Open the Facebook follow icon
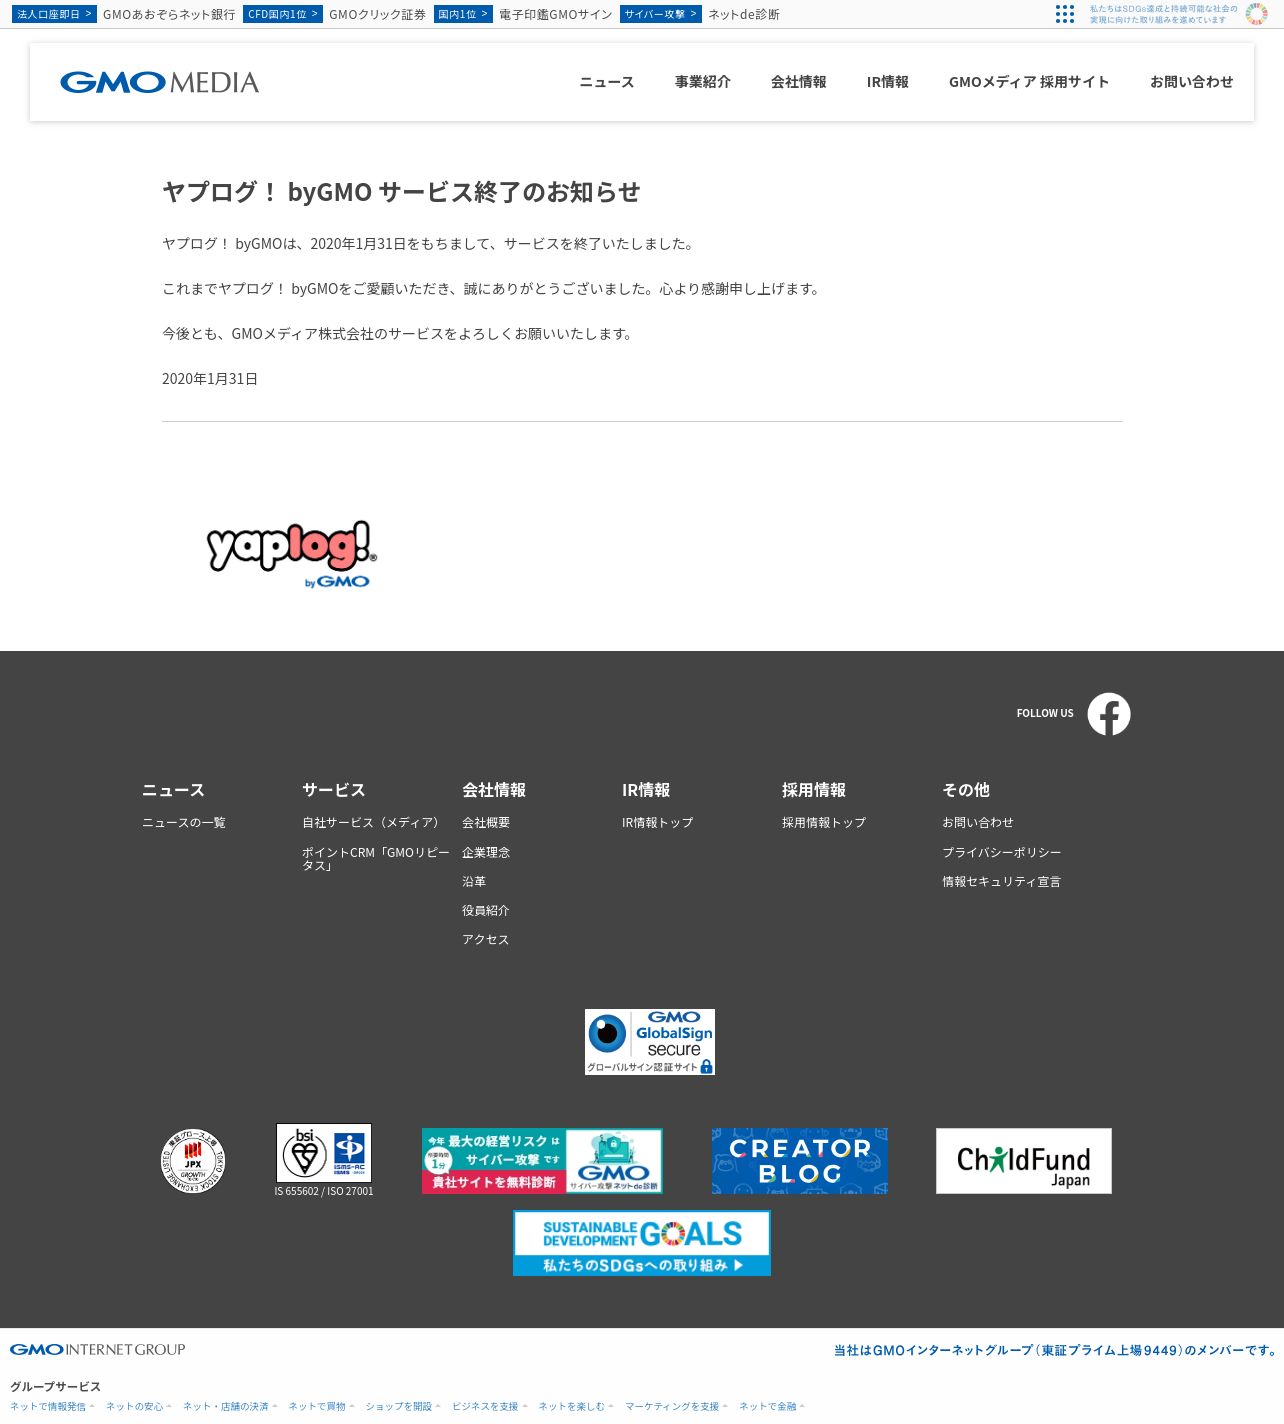 coord(1109,714)
